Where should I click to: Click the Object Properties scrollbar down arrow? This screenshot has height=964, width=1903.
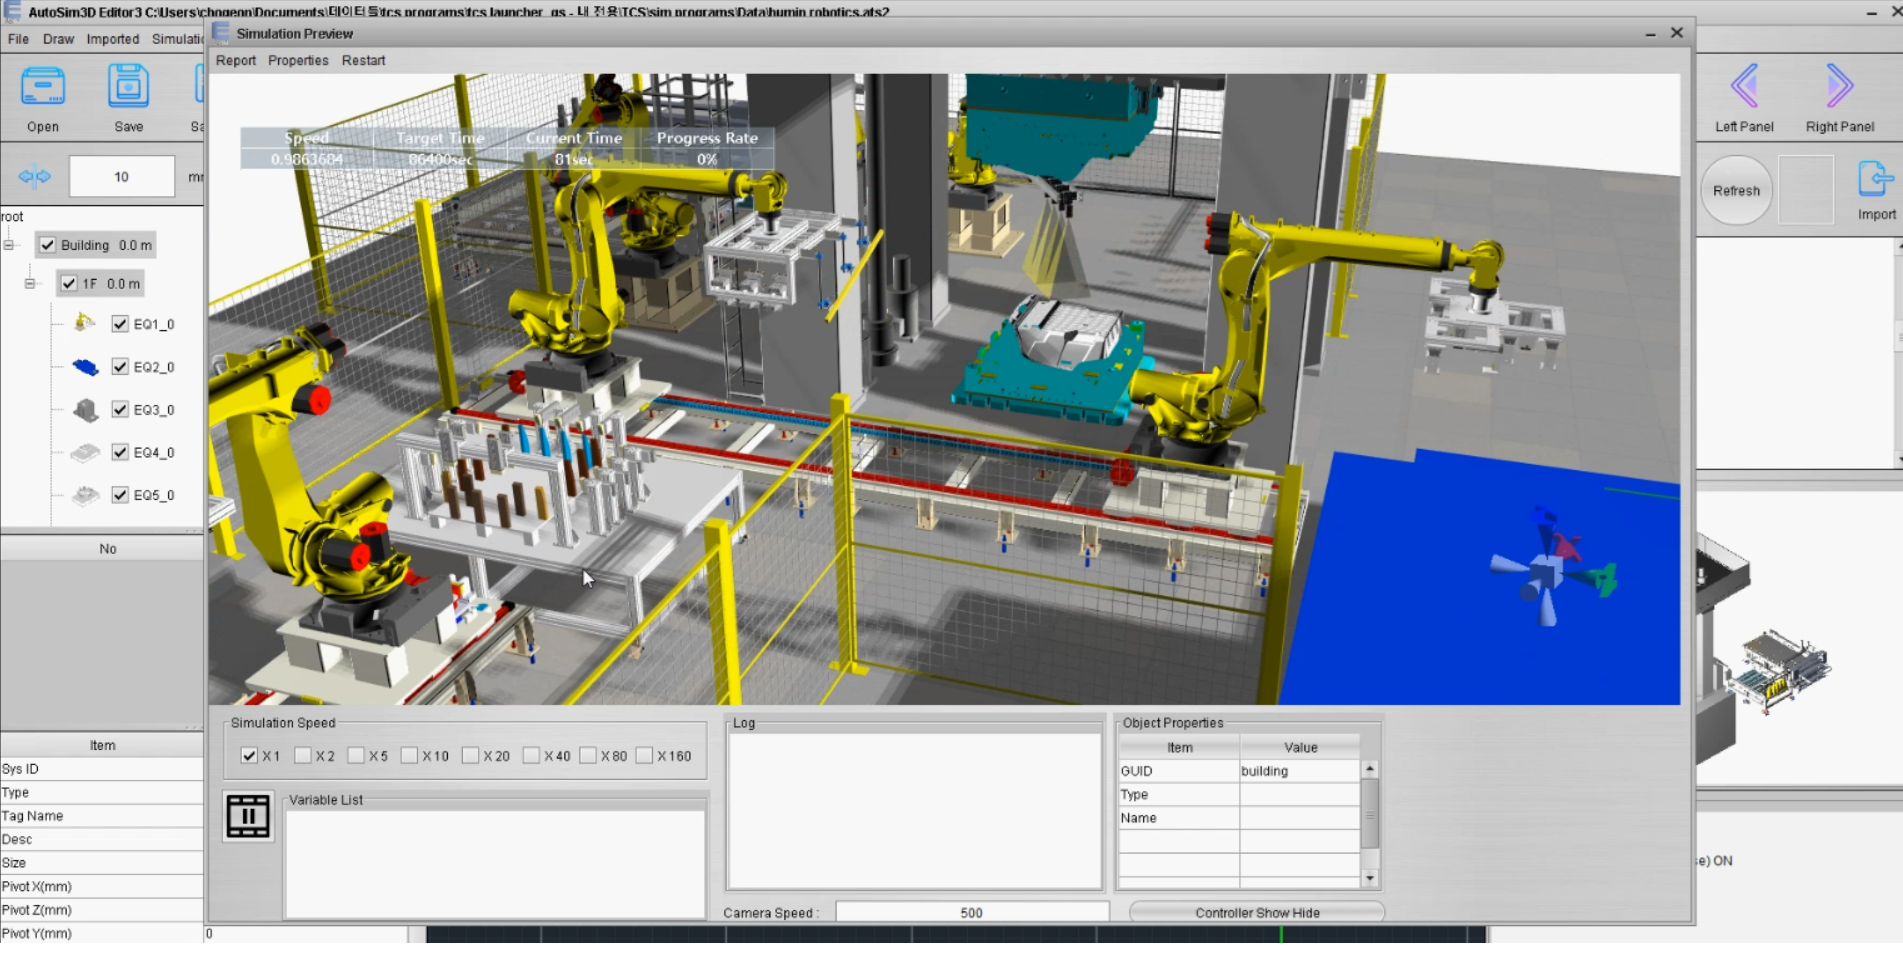(x=1370, y=879)
